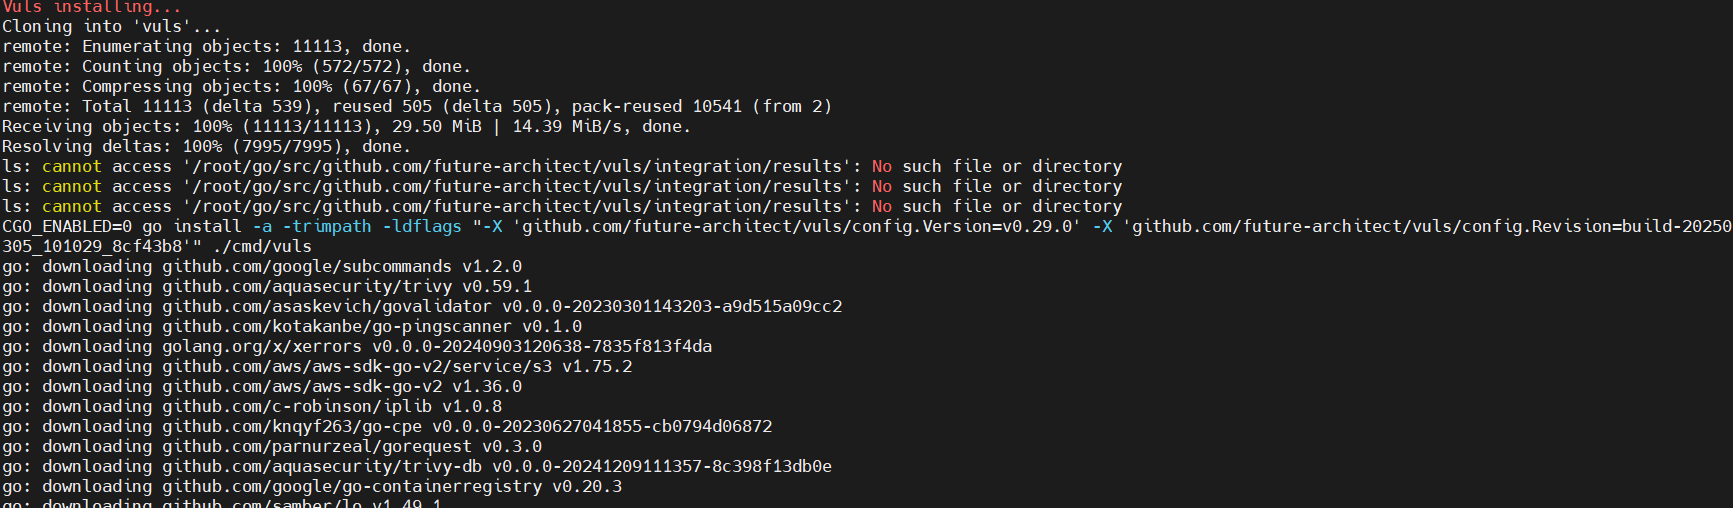1733x508 pixels.
Task: Click the "Resolving deltas: 100% (7995/7995)" line
Action: 203,147
